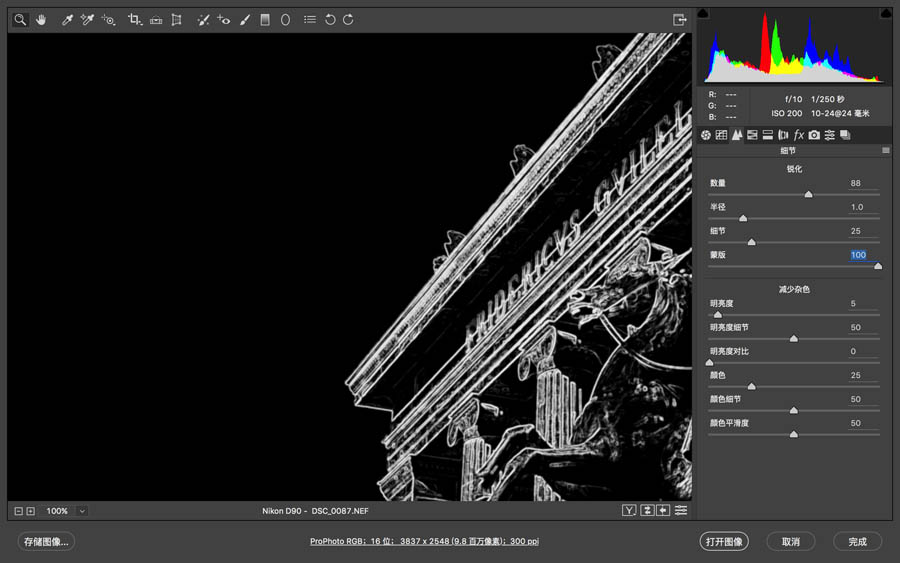Copy current settings to Before
The image size is (900, 563).
pos(663,510)
